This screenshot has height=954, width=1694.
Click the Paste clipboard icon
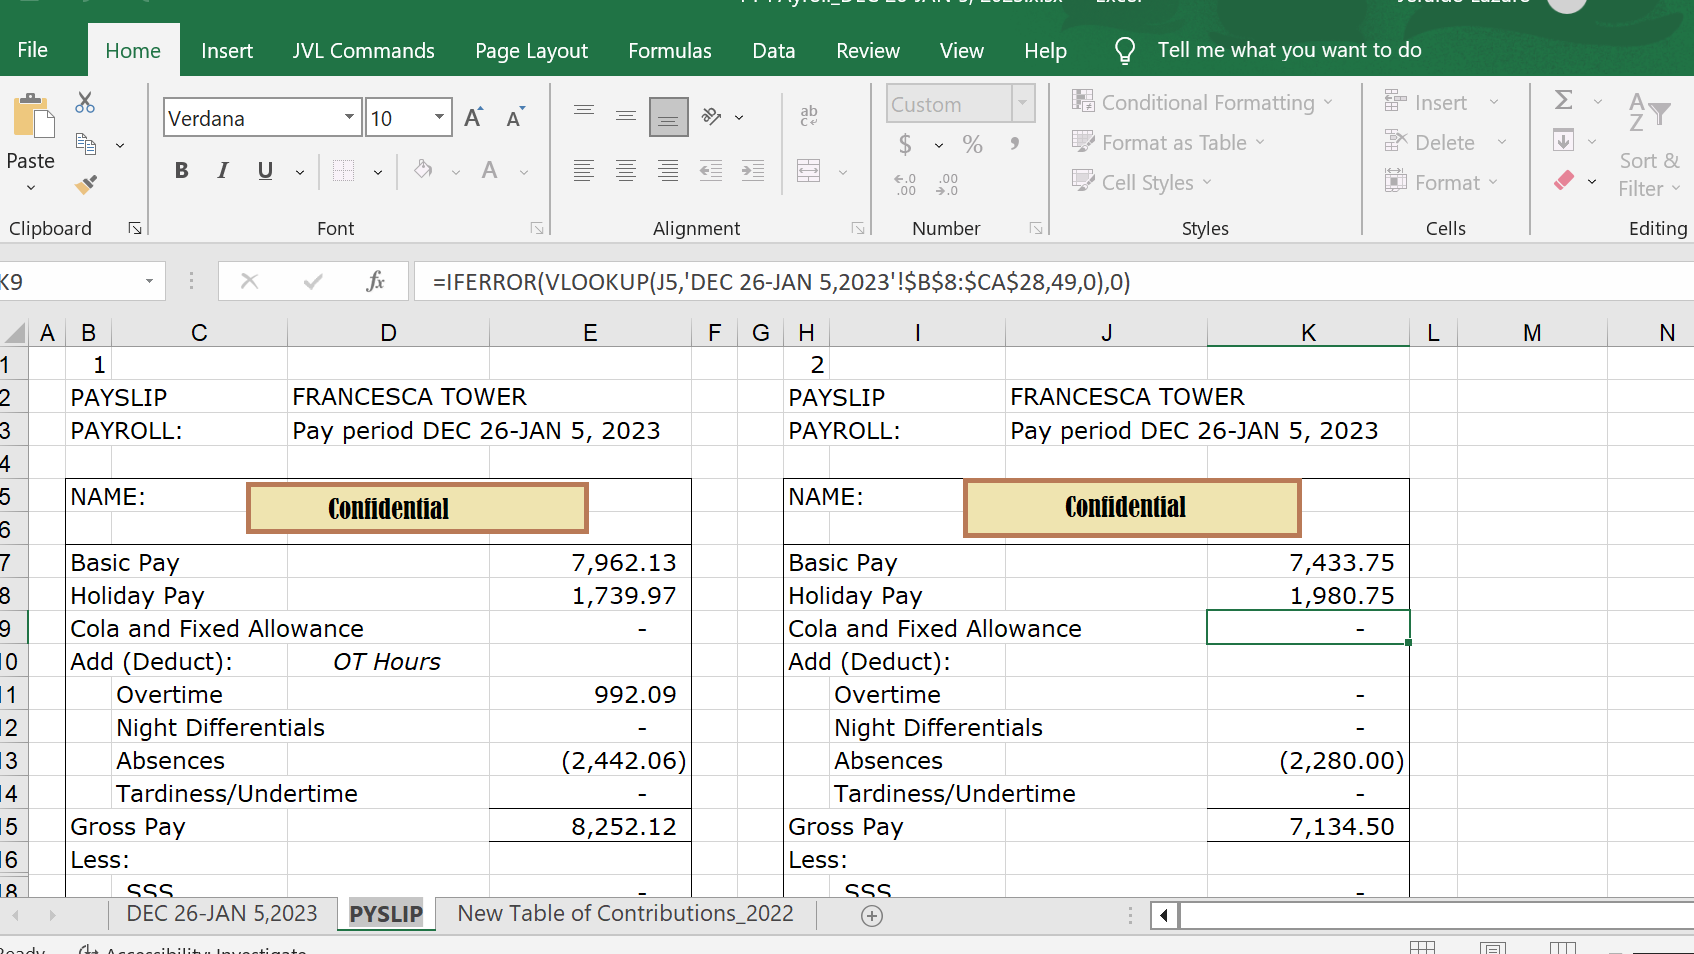pos(33,116)
